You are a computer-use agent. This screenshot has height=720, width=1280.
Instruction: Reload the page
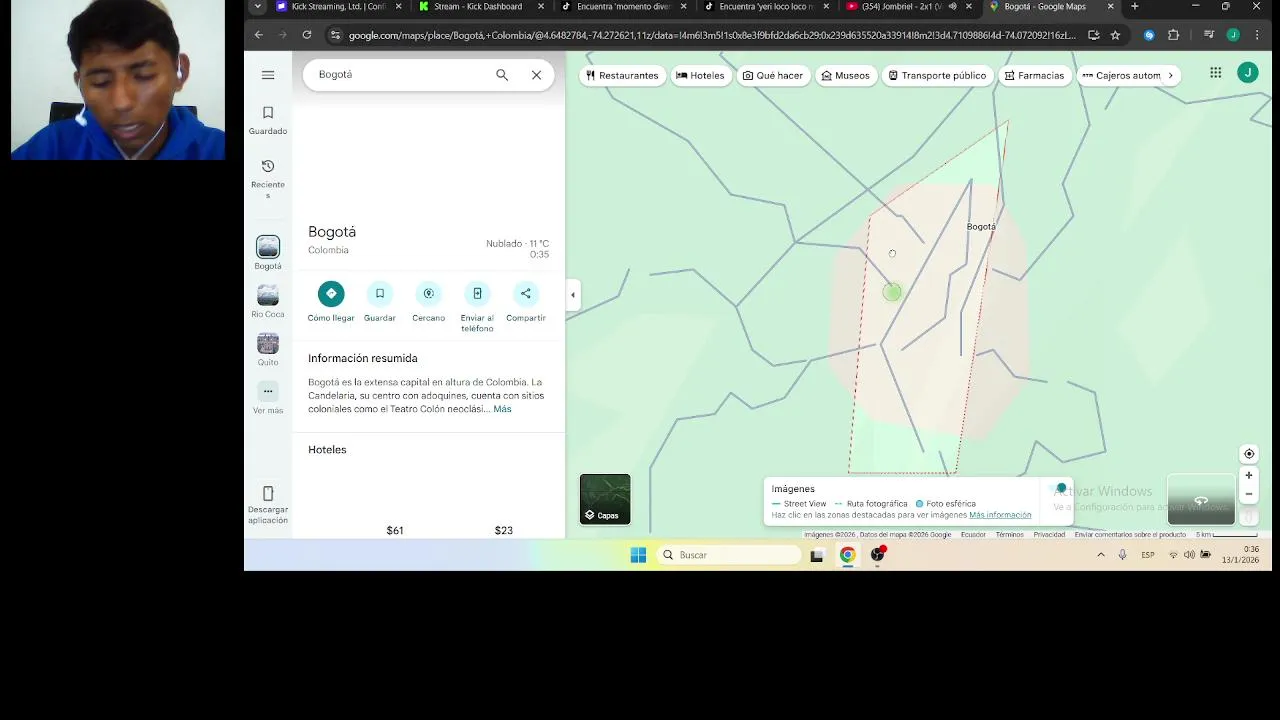307,35
